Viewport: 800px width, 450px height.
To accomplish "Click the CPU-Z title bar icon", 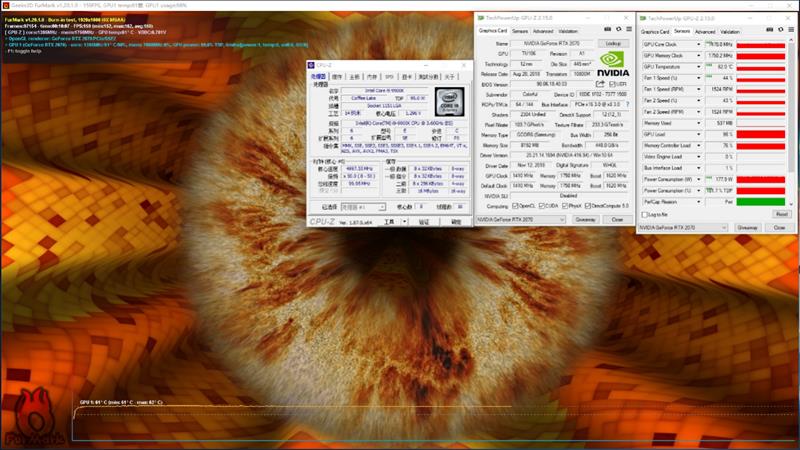I will click(311, 65).
